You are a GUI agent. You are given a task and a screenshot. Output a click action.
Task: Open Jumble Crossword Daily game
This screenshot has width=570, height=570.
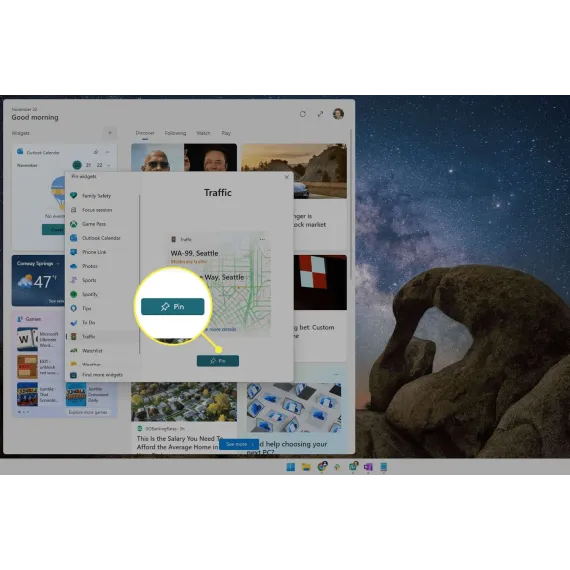89,394
